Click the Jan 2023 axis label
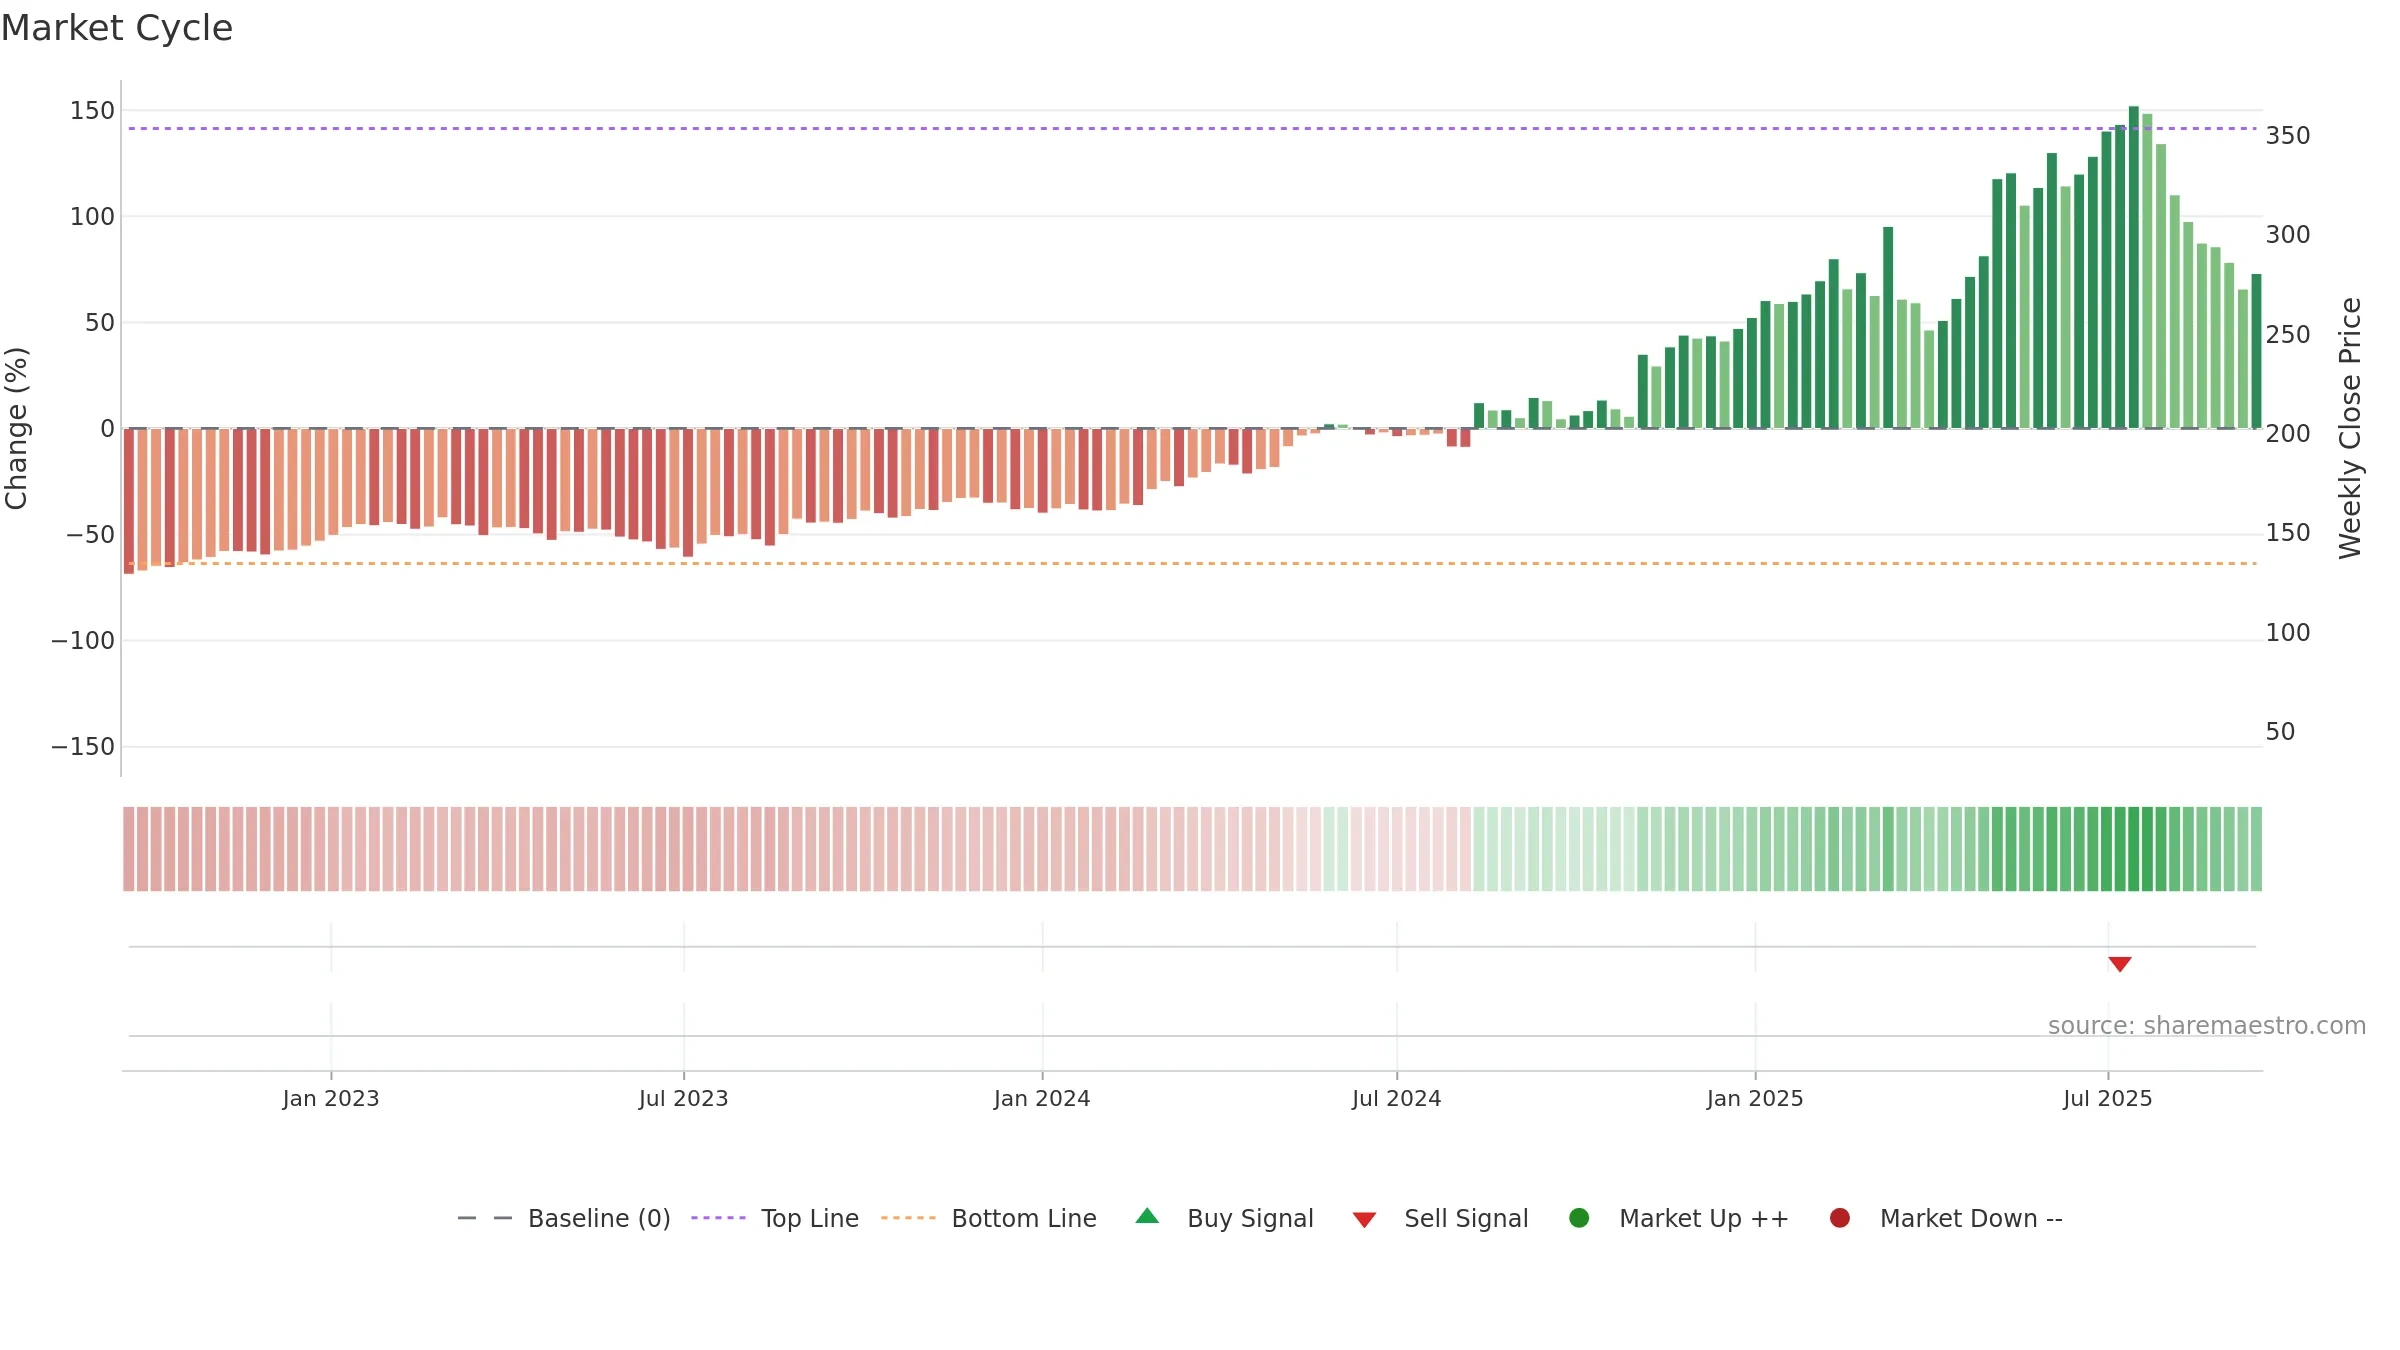 331,1099
